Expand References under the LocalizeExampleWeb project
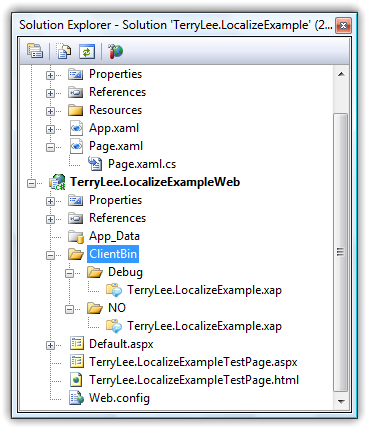The image size is (368, 429). point(50,219)
